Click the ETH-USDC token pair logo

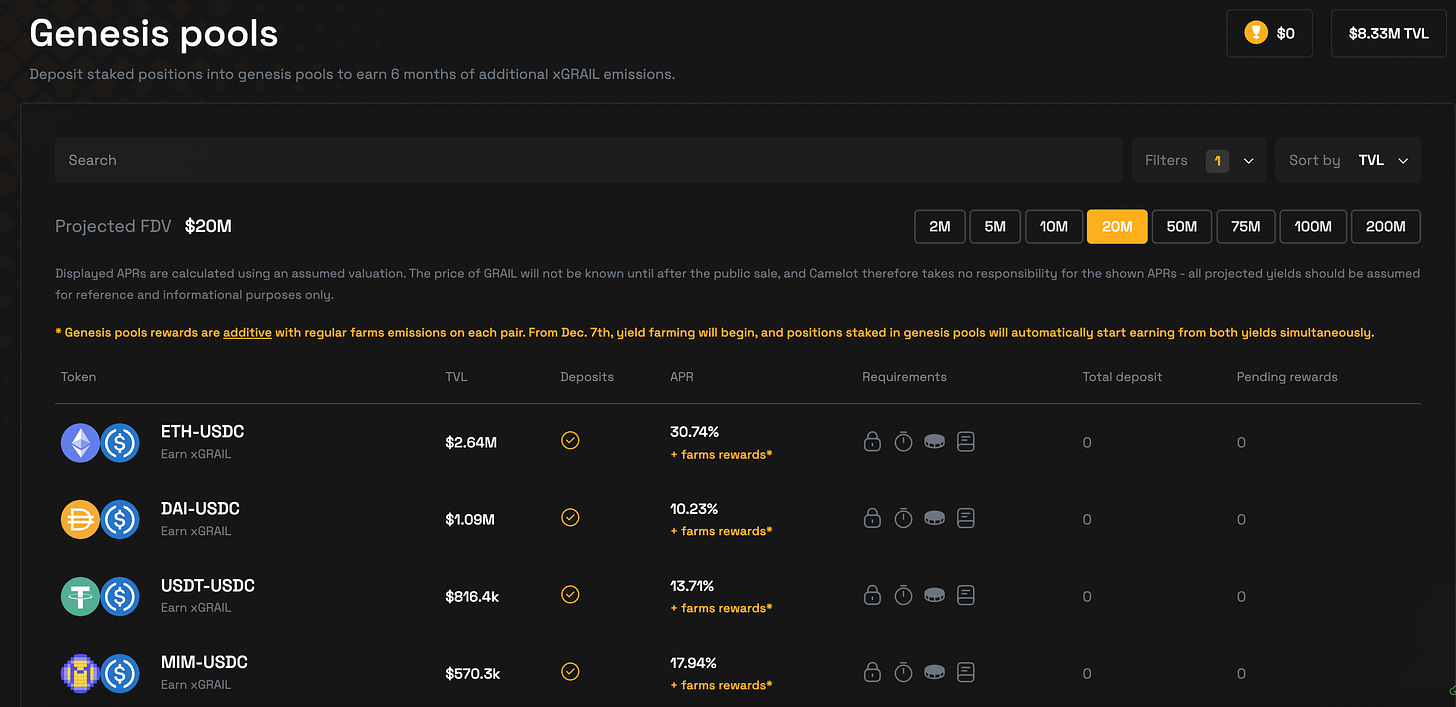coord(99,442)
